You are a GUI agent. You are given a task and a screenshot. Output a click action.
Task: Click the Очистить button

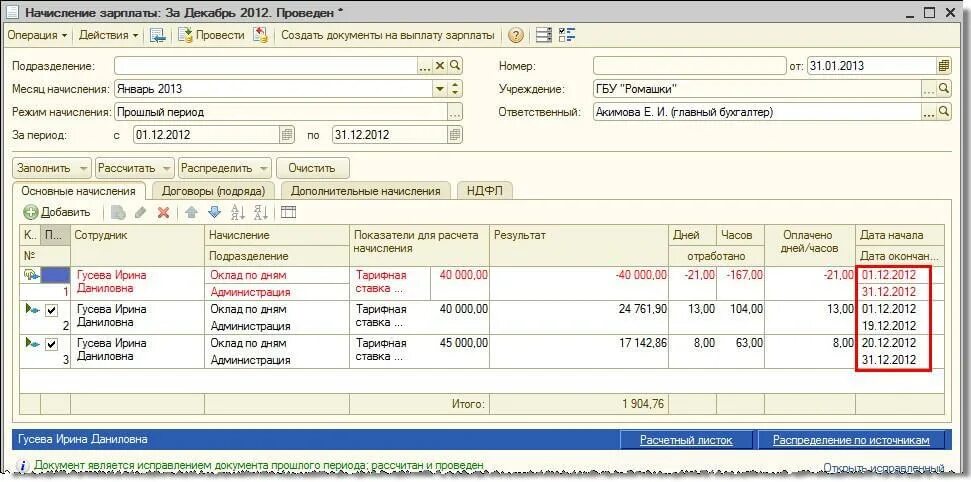coord(312,168)
